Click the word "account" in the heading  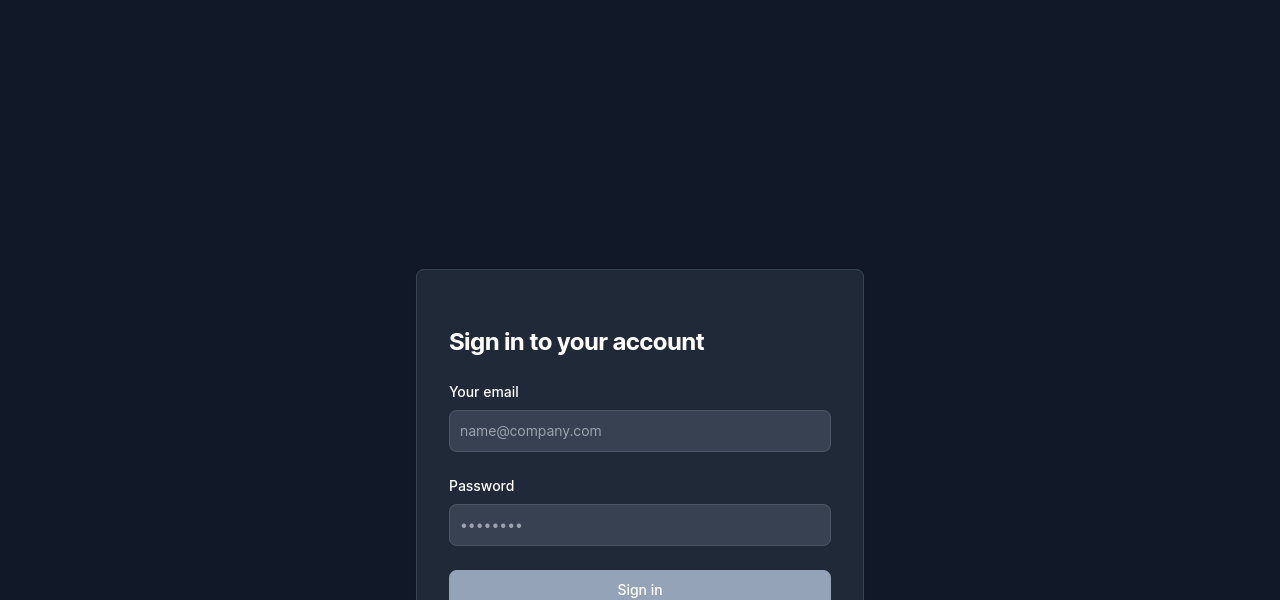coord(658,342)
